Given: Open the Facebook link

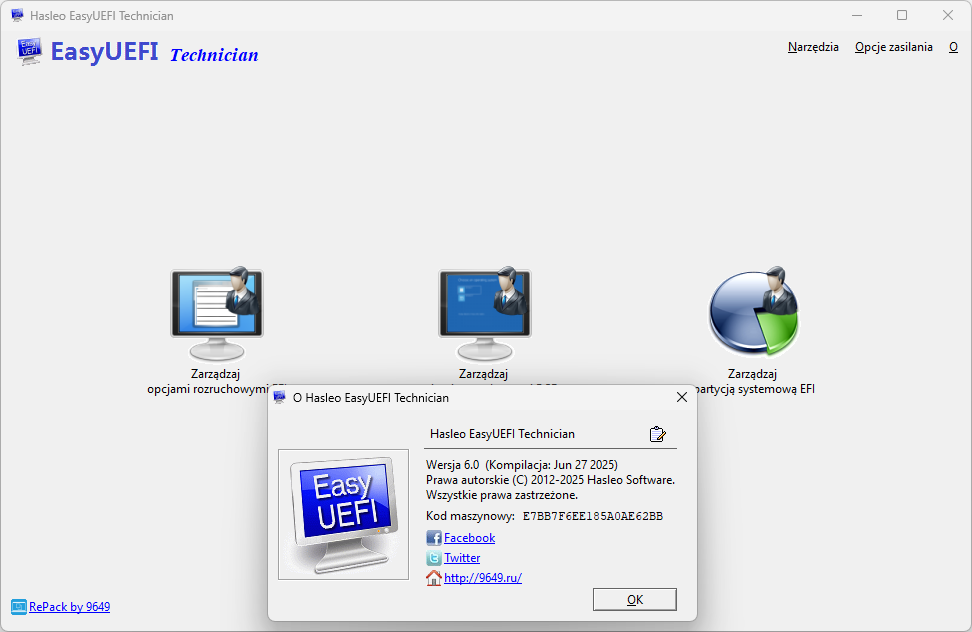Looking at the screenshot, I should (469, 538).
